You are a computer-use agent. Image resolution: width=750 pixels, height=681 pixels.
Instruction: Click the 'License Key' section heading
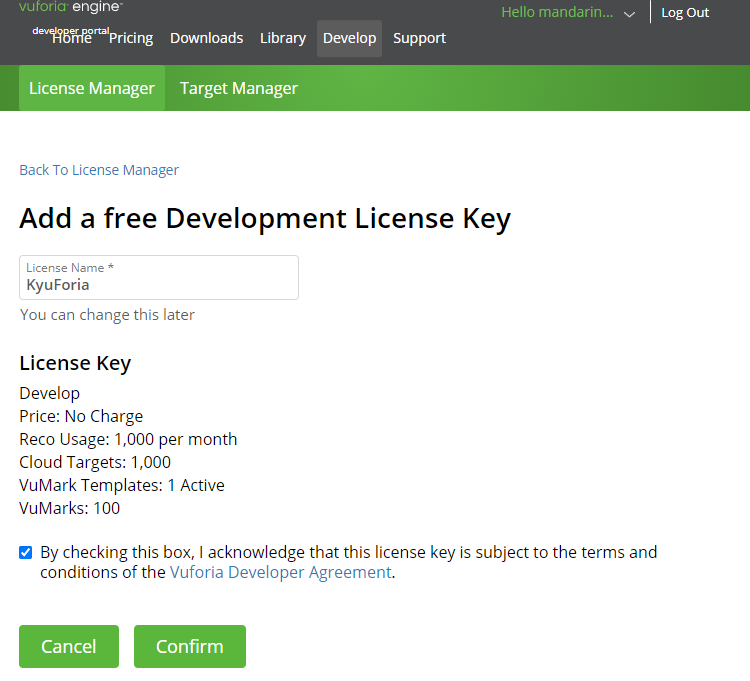tap(75, 363)
